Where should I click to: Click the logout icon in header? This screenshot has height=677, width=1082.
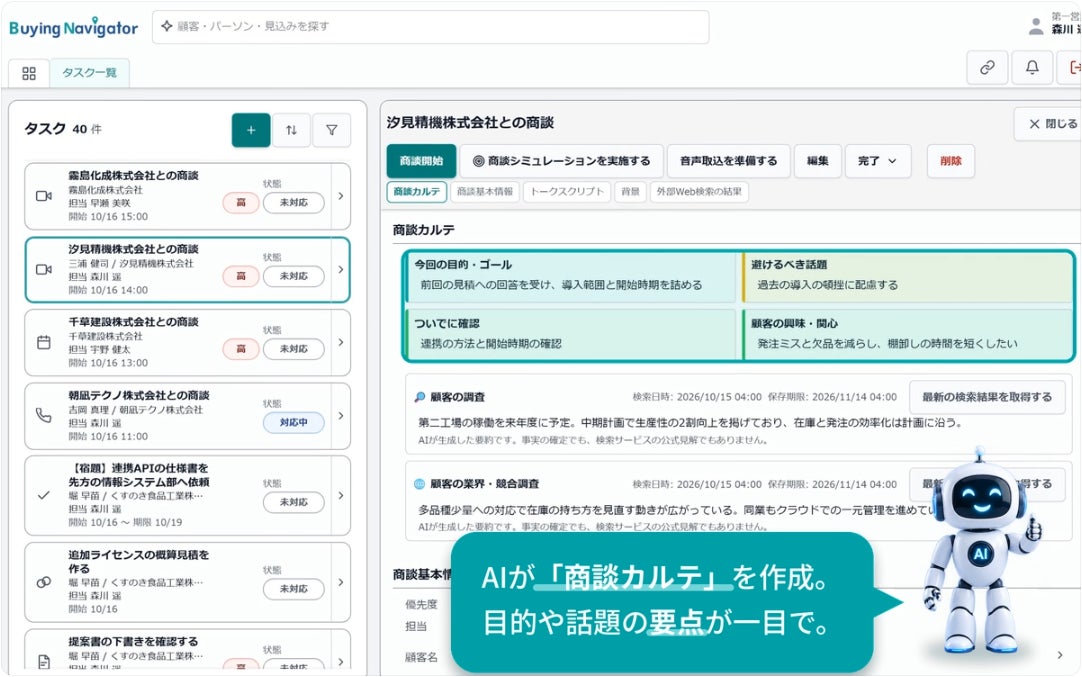tap(1074, 68)
